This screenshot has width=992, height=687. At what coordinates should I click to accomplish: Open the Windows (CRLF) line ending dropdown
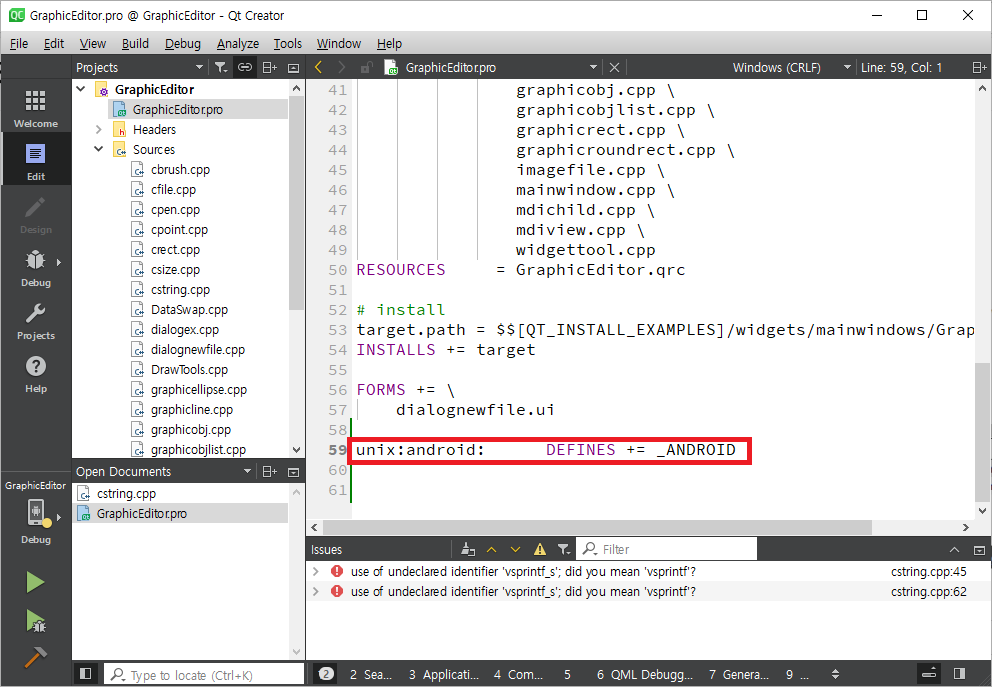coord(791,67)
